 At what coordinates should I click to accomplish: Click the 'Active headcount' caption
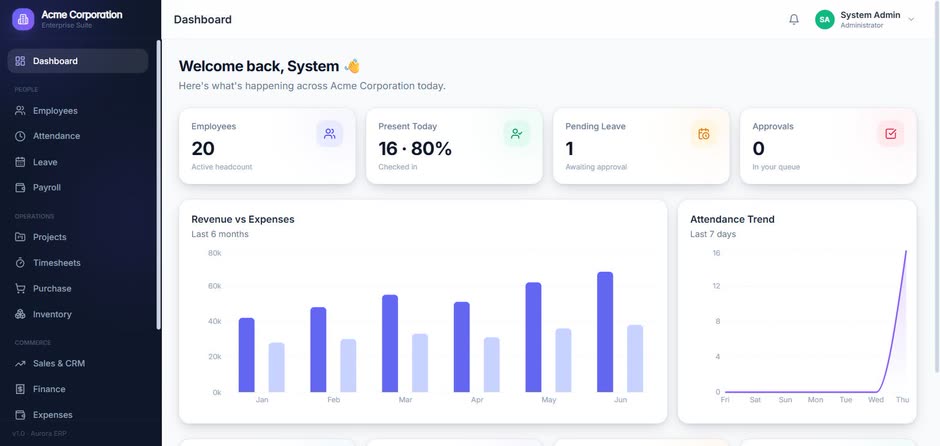[x=222, y=167]
